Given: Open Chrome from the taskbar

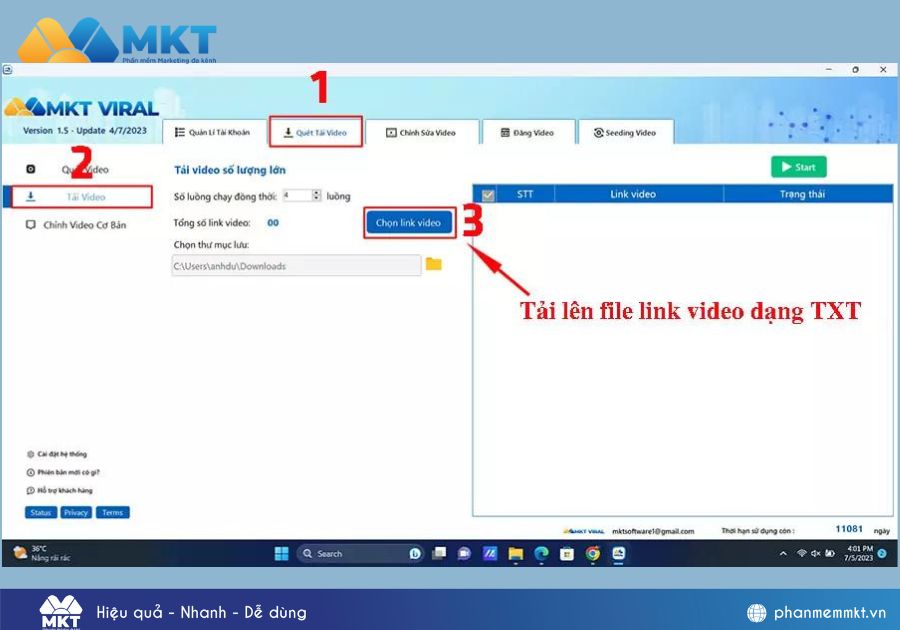Looking at the screenshot, I should pos(593,554).
